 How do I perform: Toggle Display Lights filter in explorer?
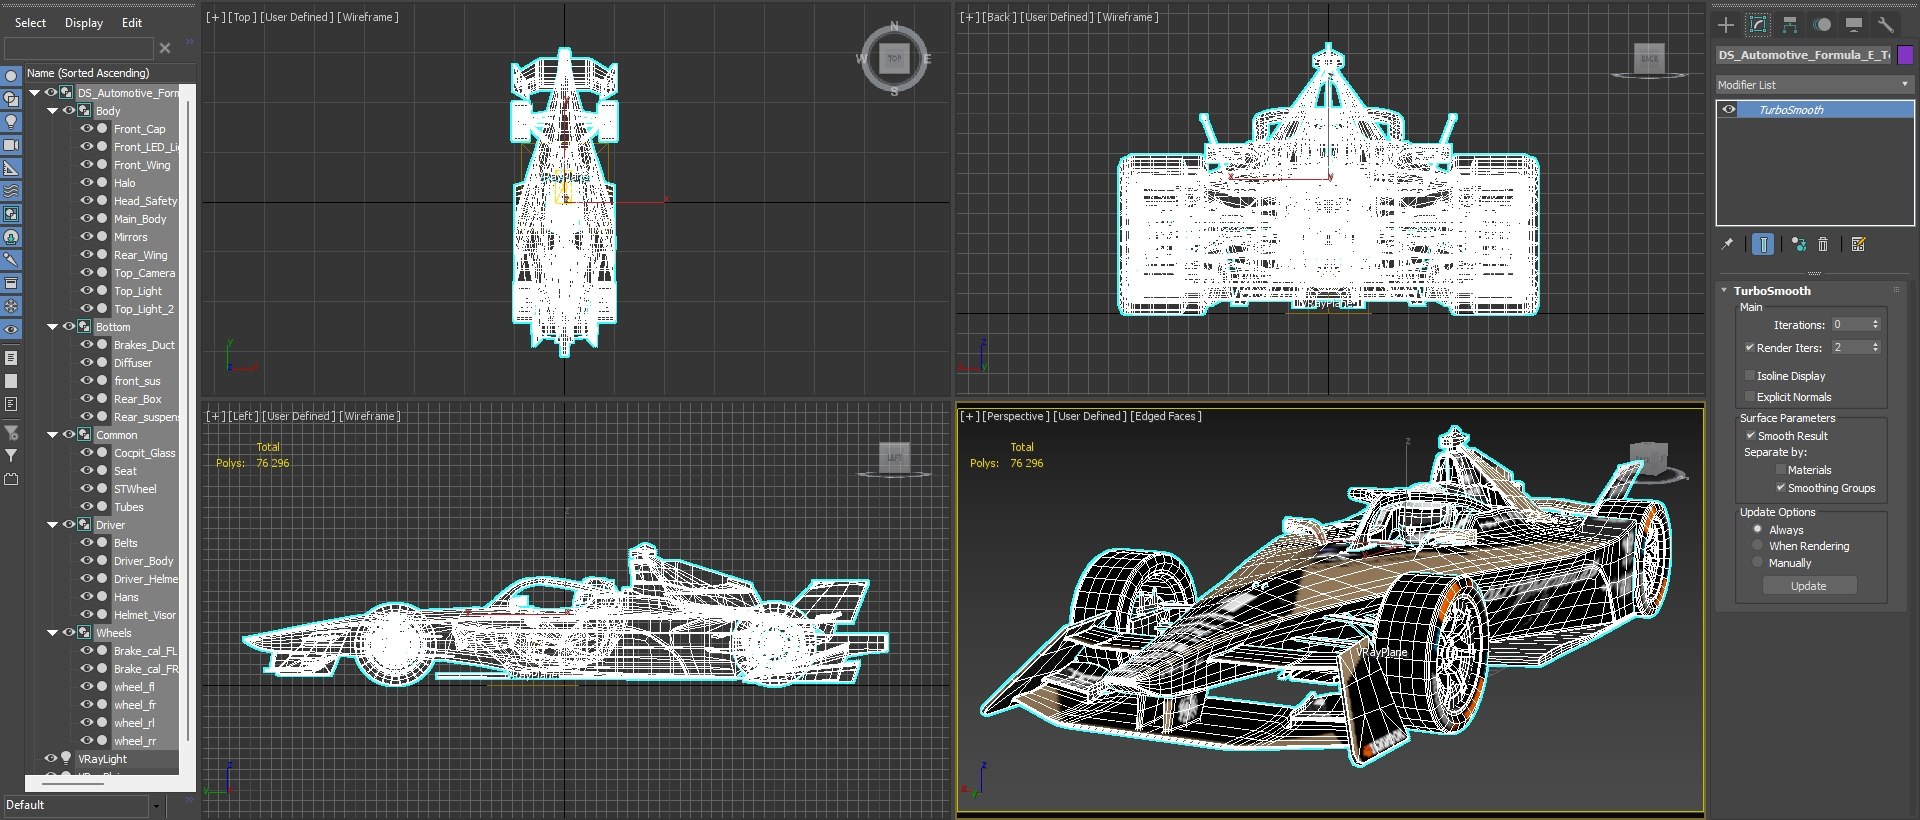11,122
